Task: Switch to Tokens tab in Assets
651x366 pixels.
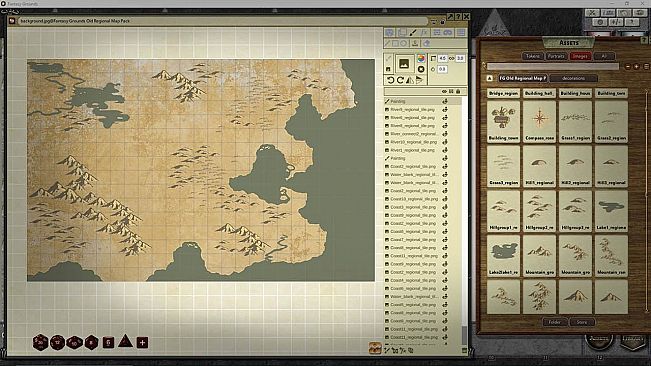Action: (533, 56)
